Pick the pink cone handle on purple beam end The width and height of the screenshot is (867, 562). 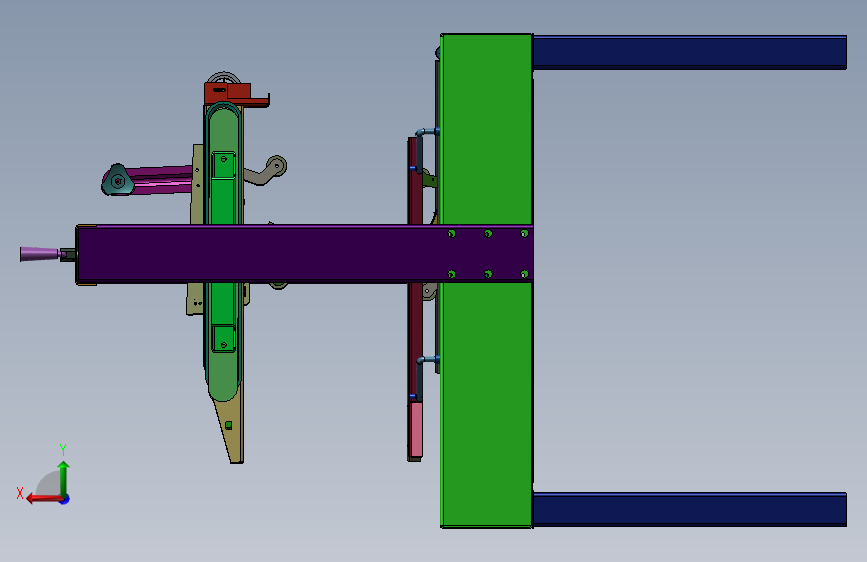(x=39, y=254)
